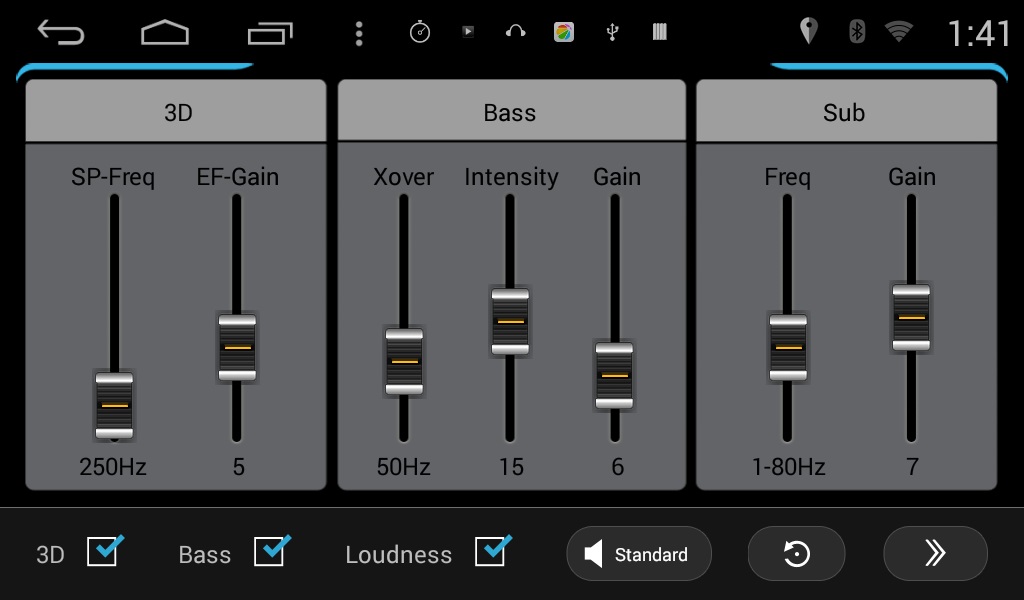Tap the USB icon in status bar
This screenshot has width=1024, height=600.
click(x=613, y=32)
